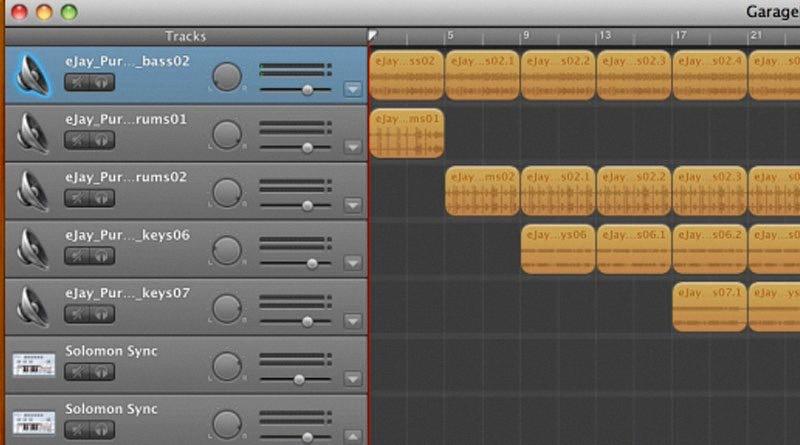
Task: Click the eJay_Pur..._keys06 track name
Action: coord(127,235)
